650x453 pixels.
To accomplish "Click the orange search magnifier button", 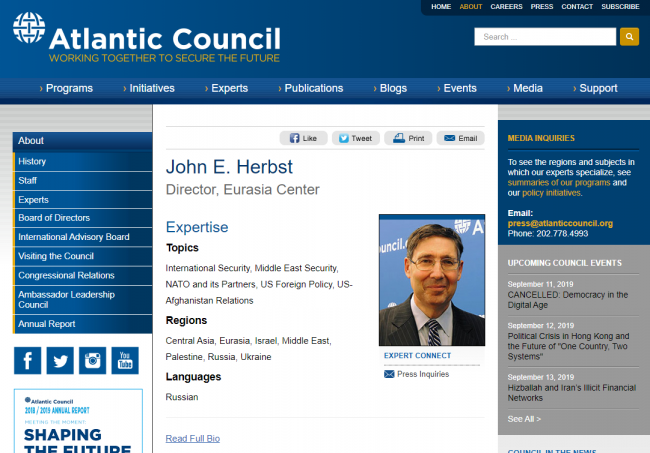I will coord(629,37).
